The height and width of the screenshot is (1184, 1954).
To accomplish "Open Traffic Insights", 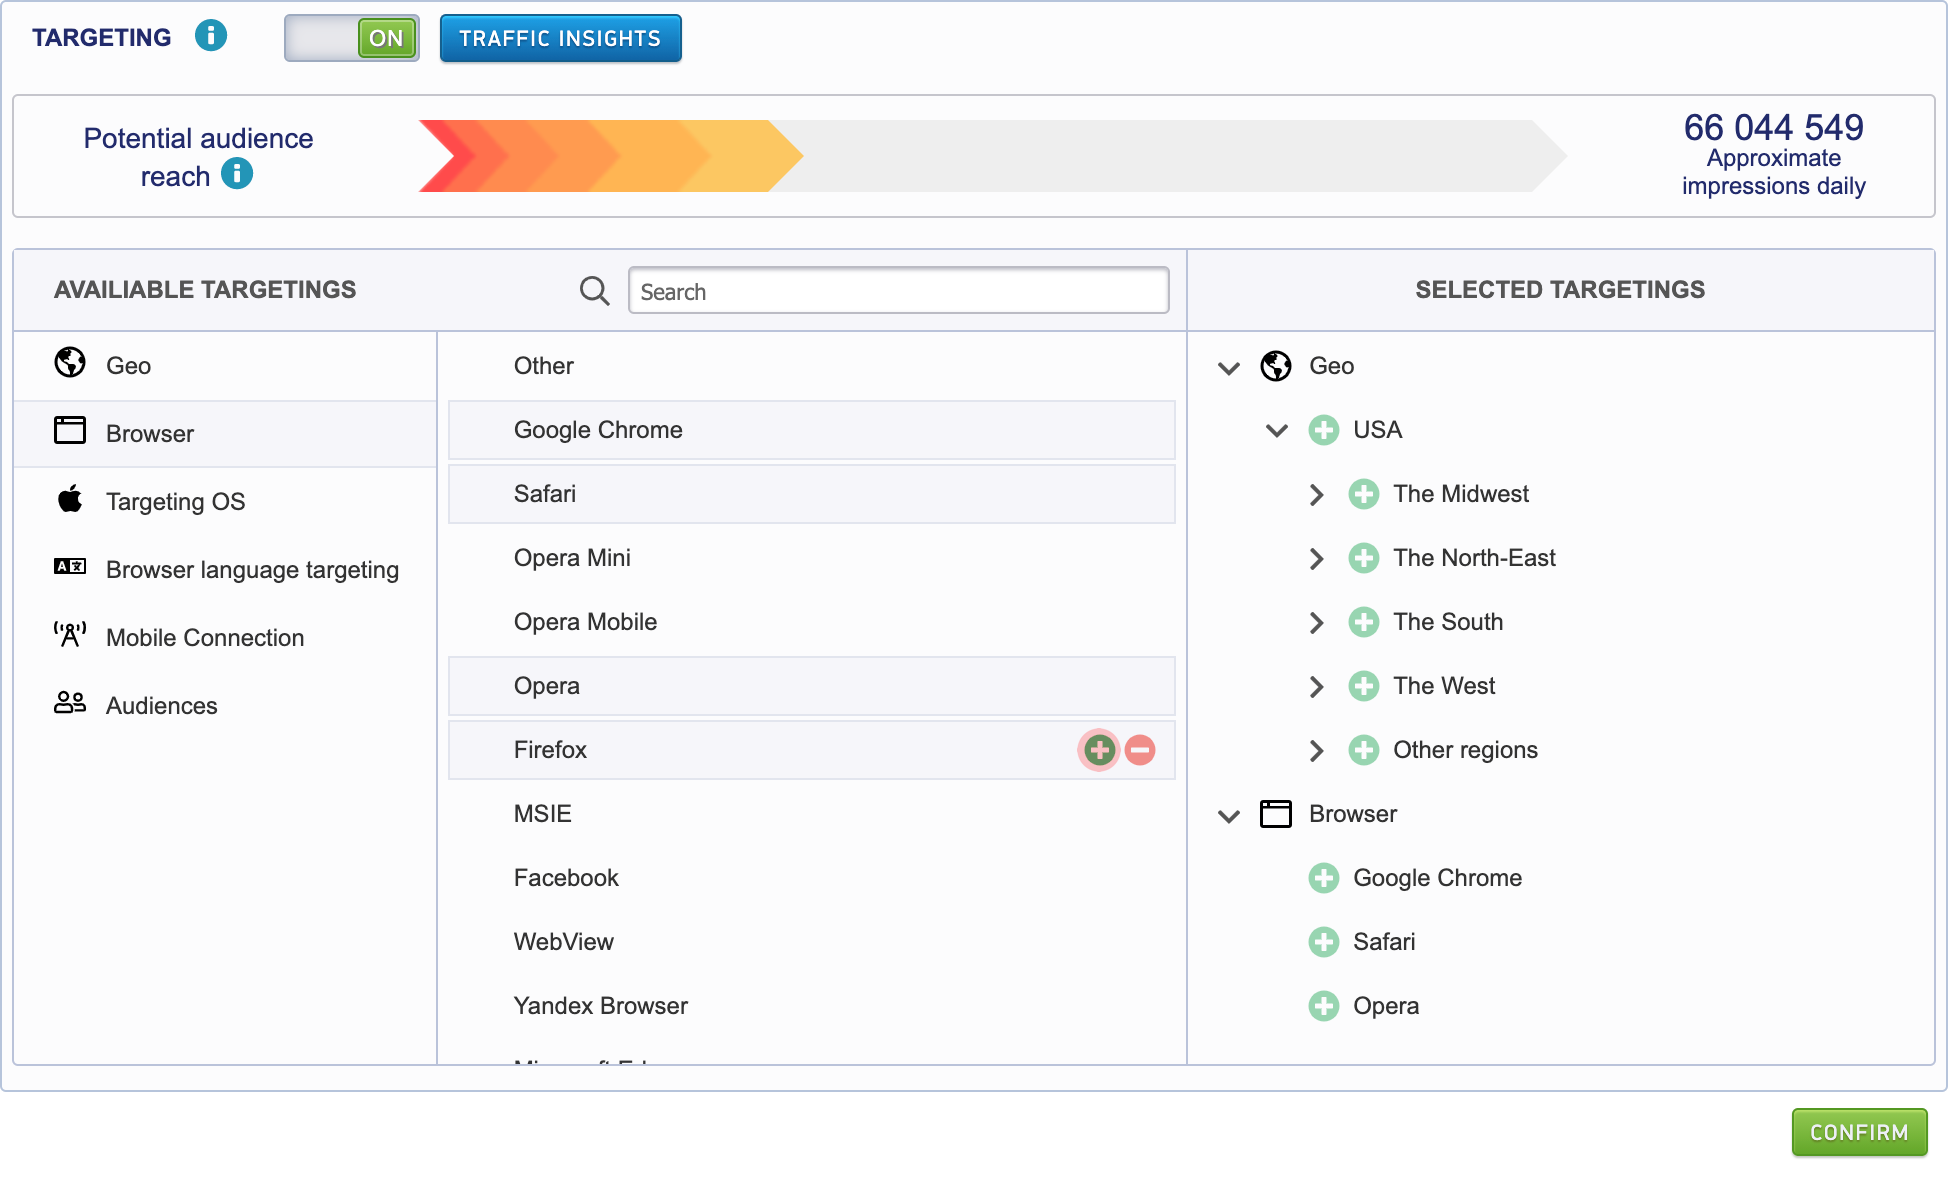I will click(560, 38).
